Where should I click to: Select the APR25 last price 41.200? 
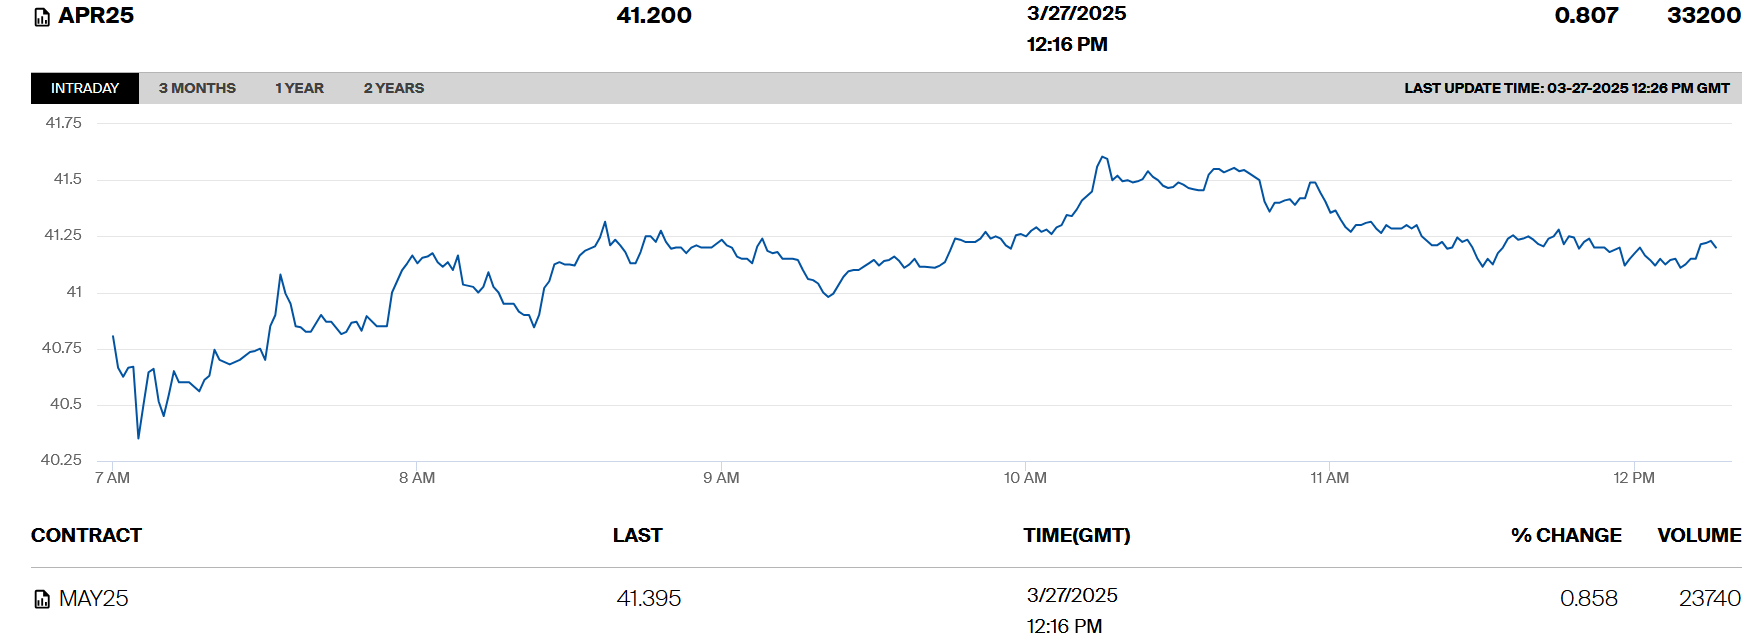pos(654,16)
